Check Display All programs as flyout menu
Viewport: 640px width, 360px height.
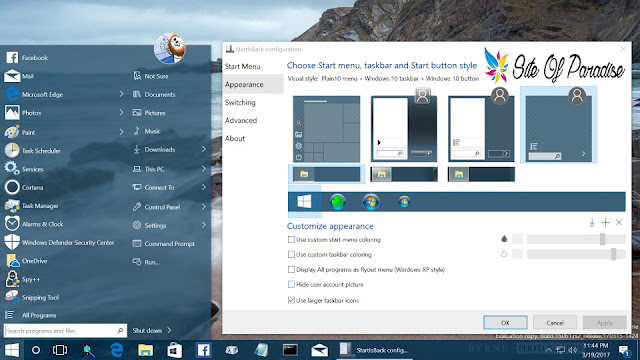click(x=291, y=269)
